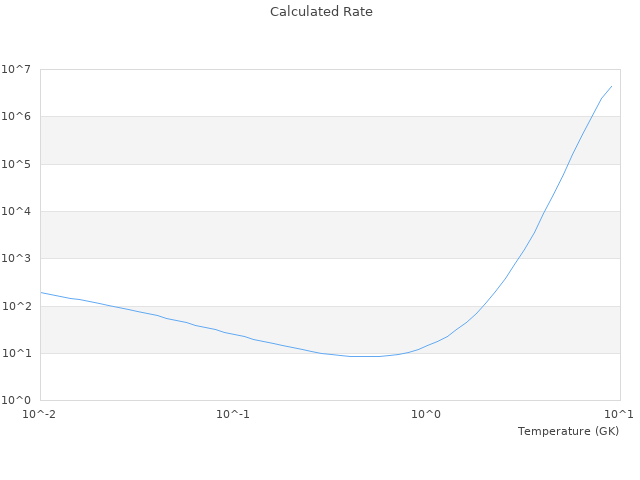Click the curve where it crosses the 10^5 gridline
The image size is (640, 480).
tap(568, 164)
